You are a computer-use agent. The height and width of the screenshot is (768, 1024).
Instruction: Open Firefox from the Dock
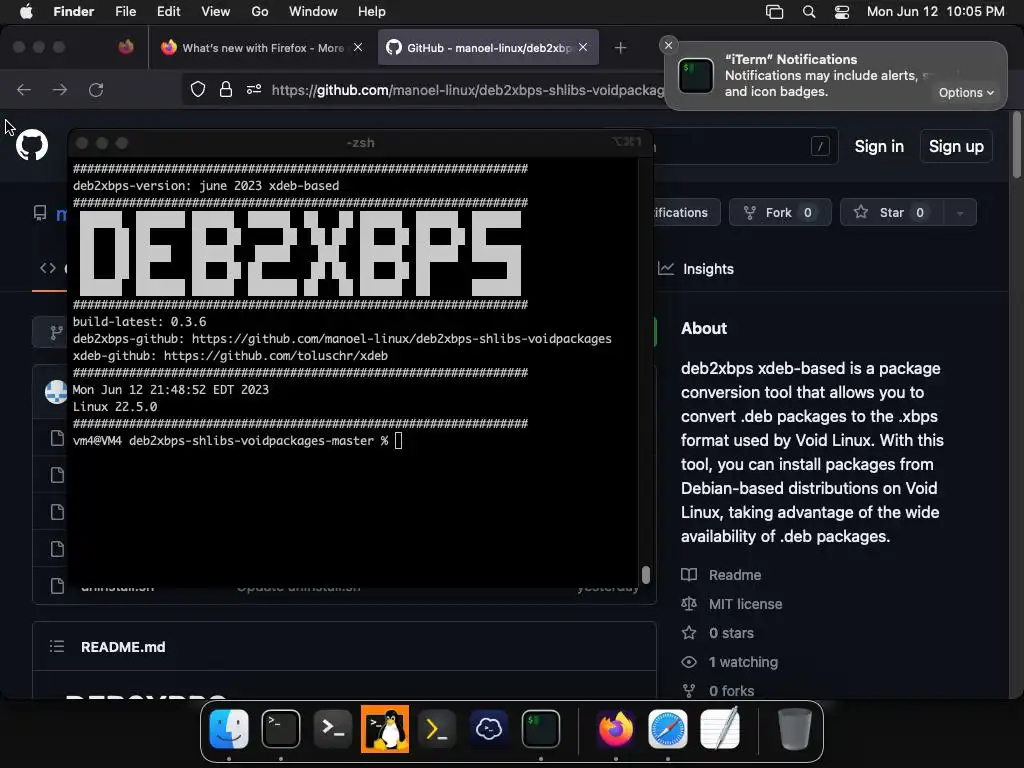tap(615, 728)
